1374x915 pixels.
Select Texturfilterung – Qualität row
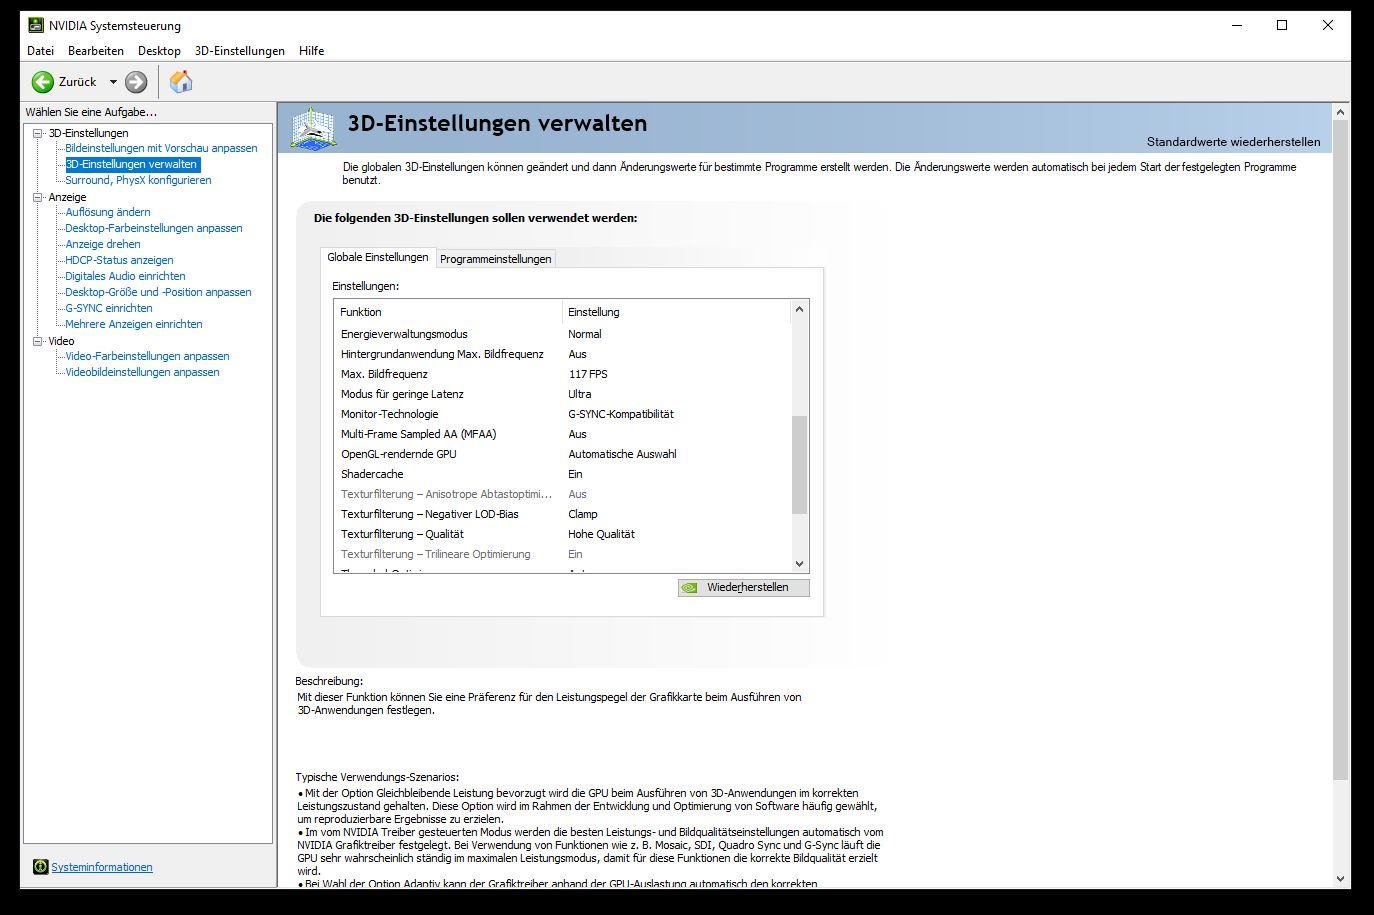563,534
